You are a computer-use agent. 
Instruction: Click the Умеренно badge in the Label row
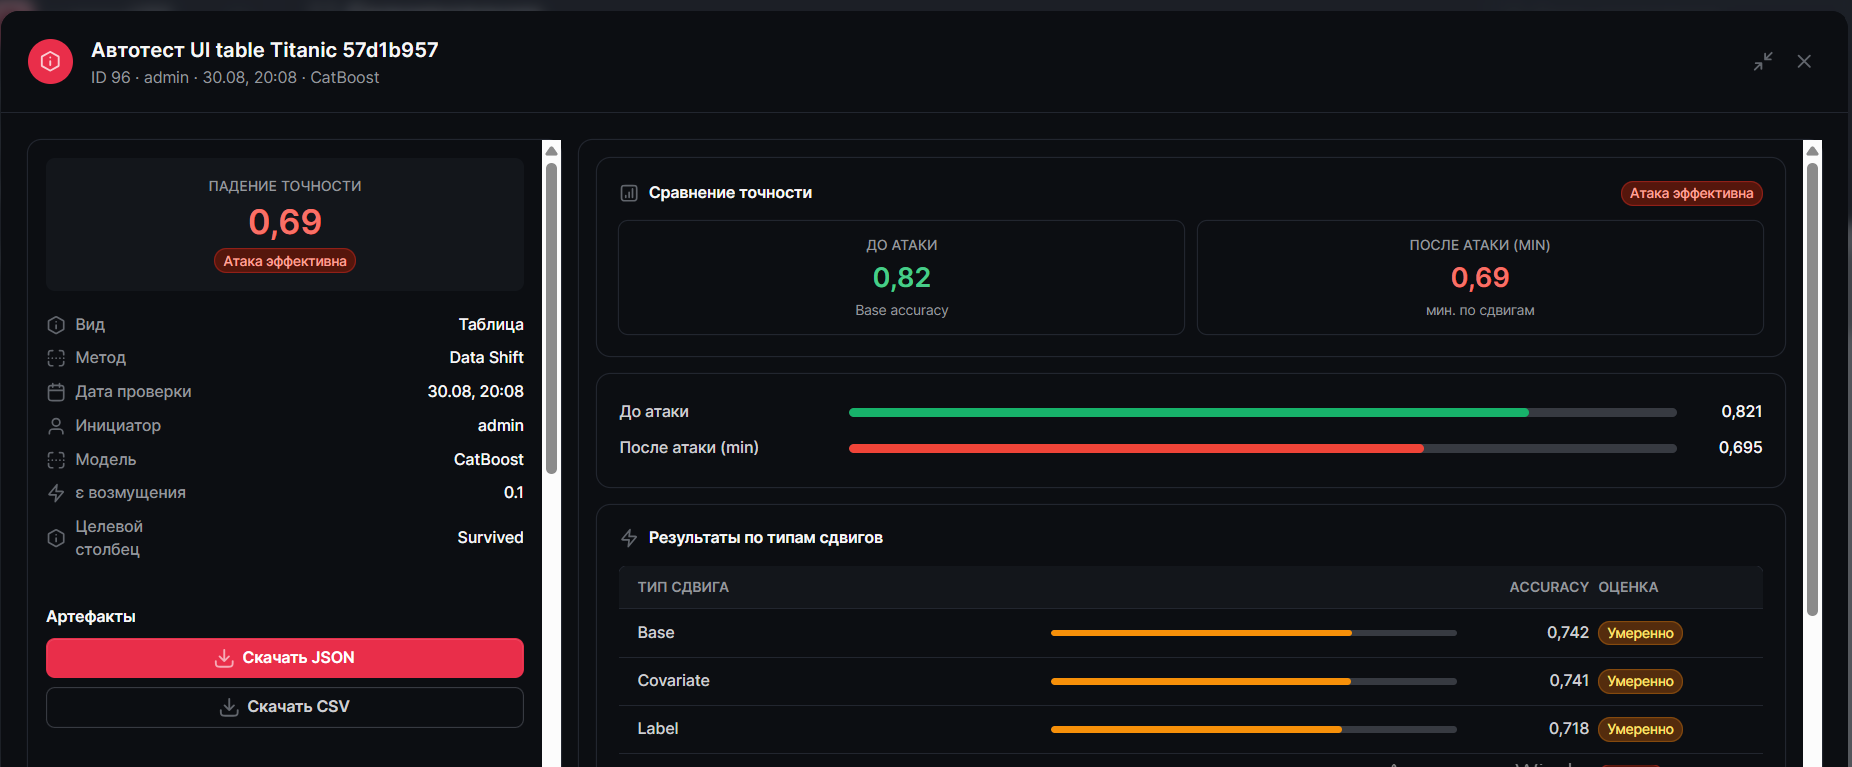[1640, 729]
